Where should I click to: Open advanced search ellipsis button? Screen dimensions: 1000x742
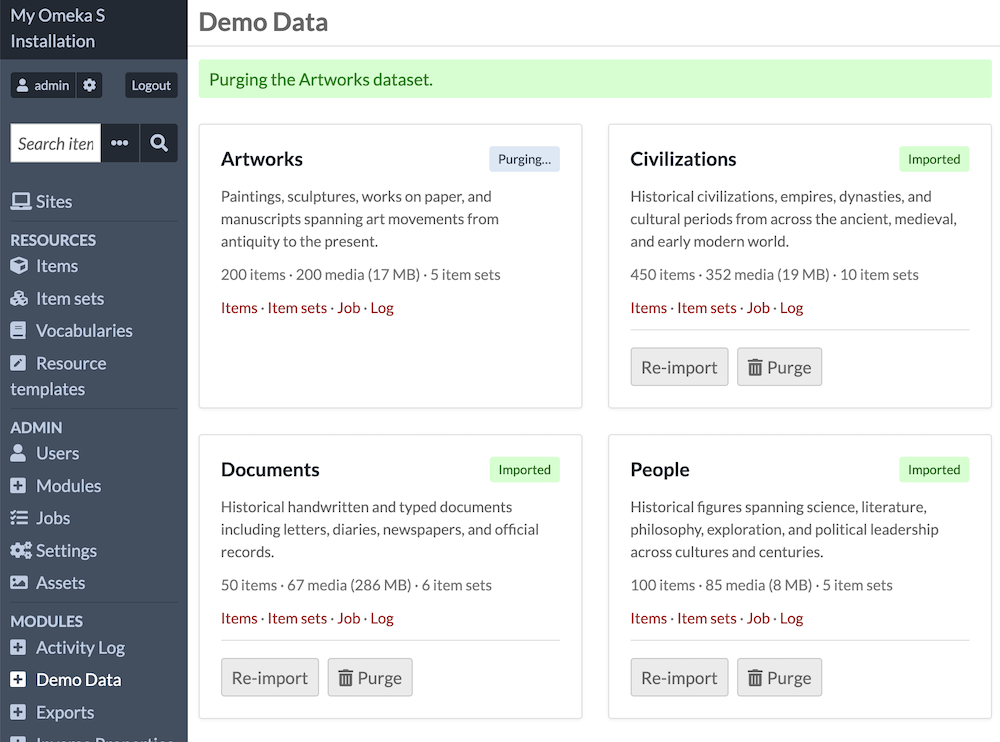(120, 143)
